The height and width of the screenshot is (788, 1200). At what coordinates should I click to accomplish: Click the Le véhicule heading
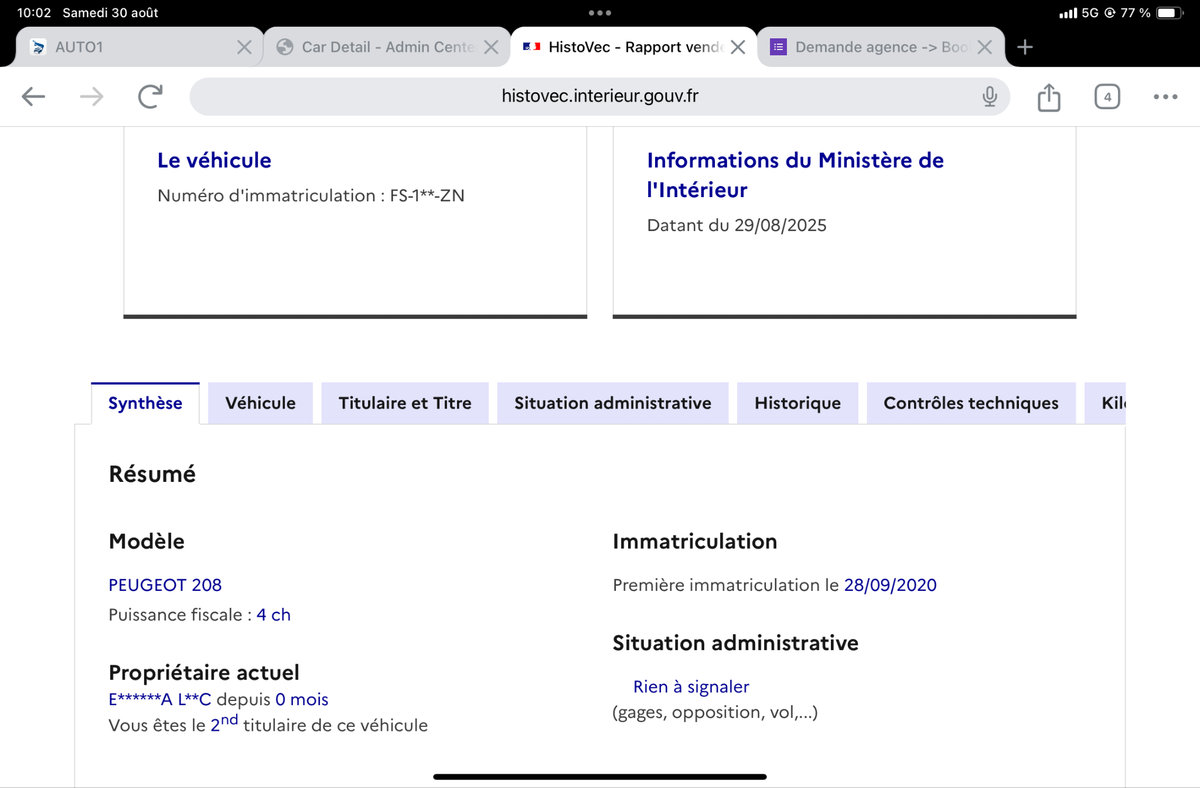click(214, 160)
